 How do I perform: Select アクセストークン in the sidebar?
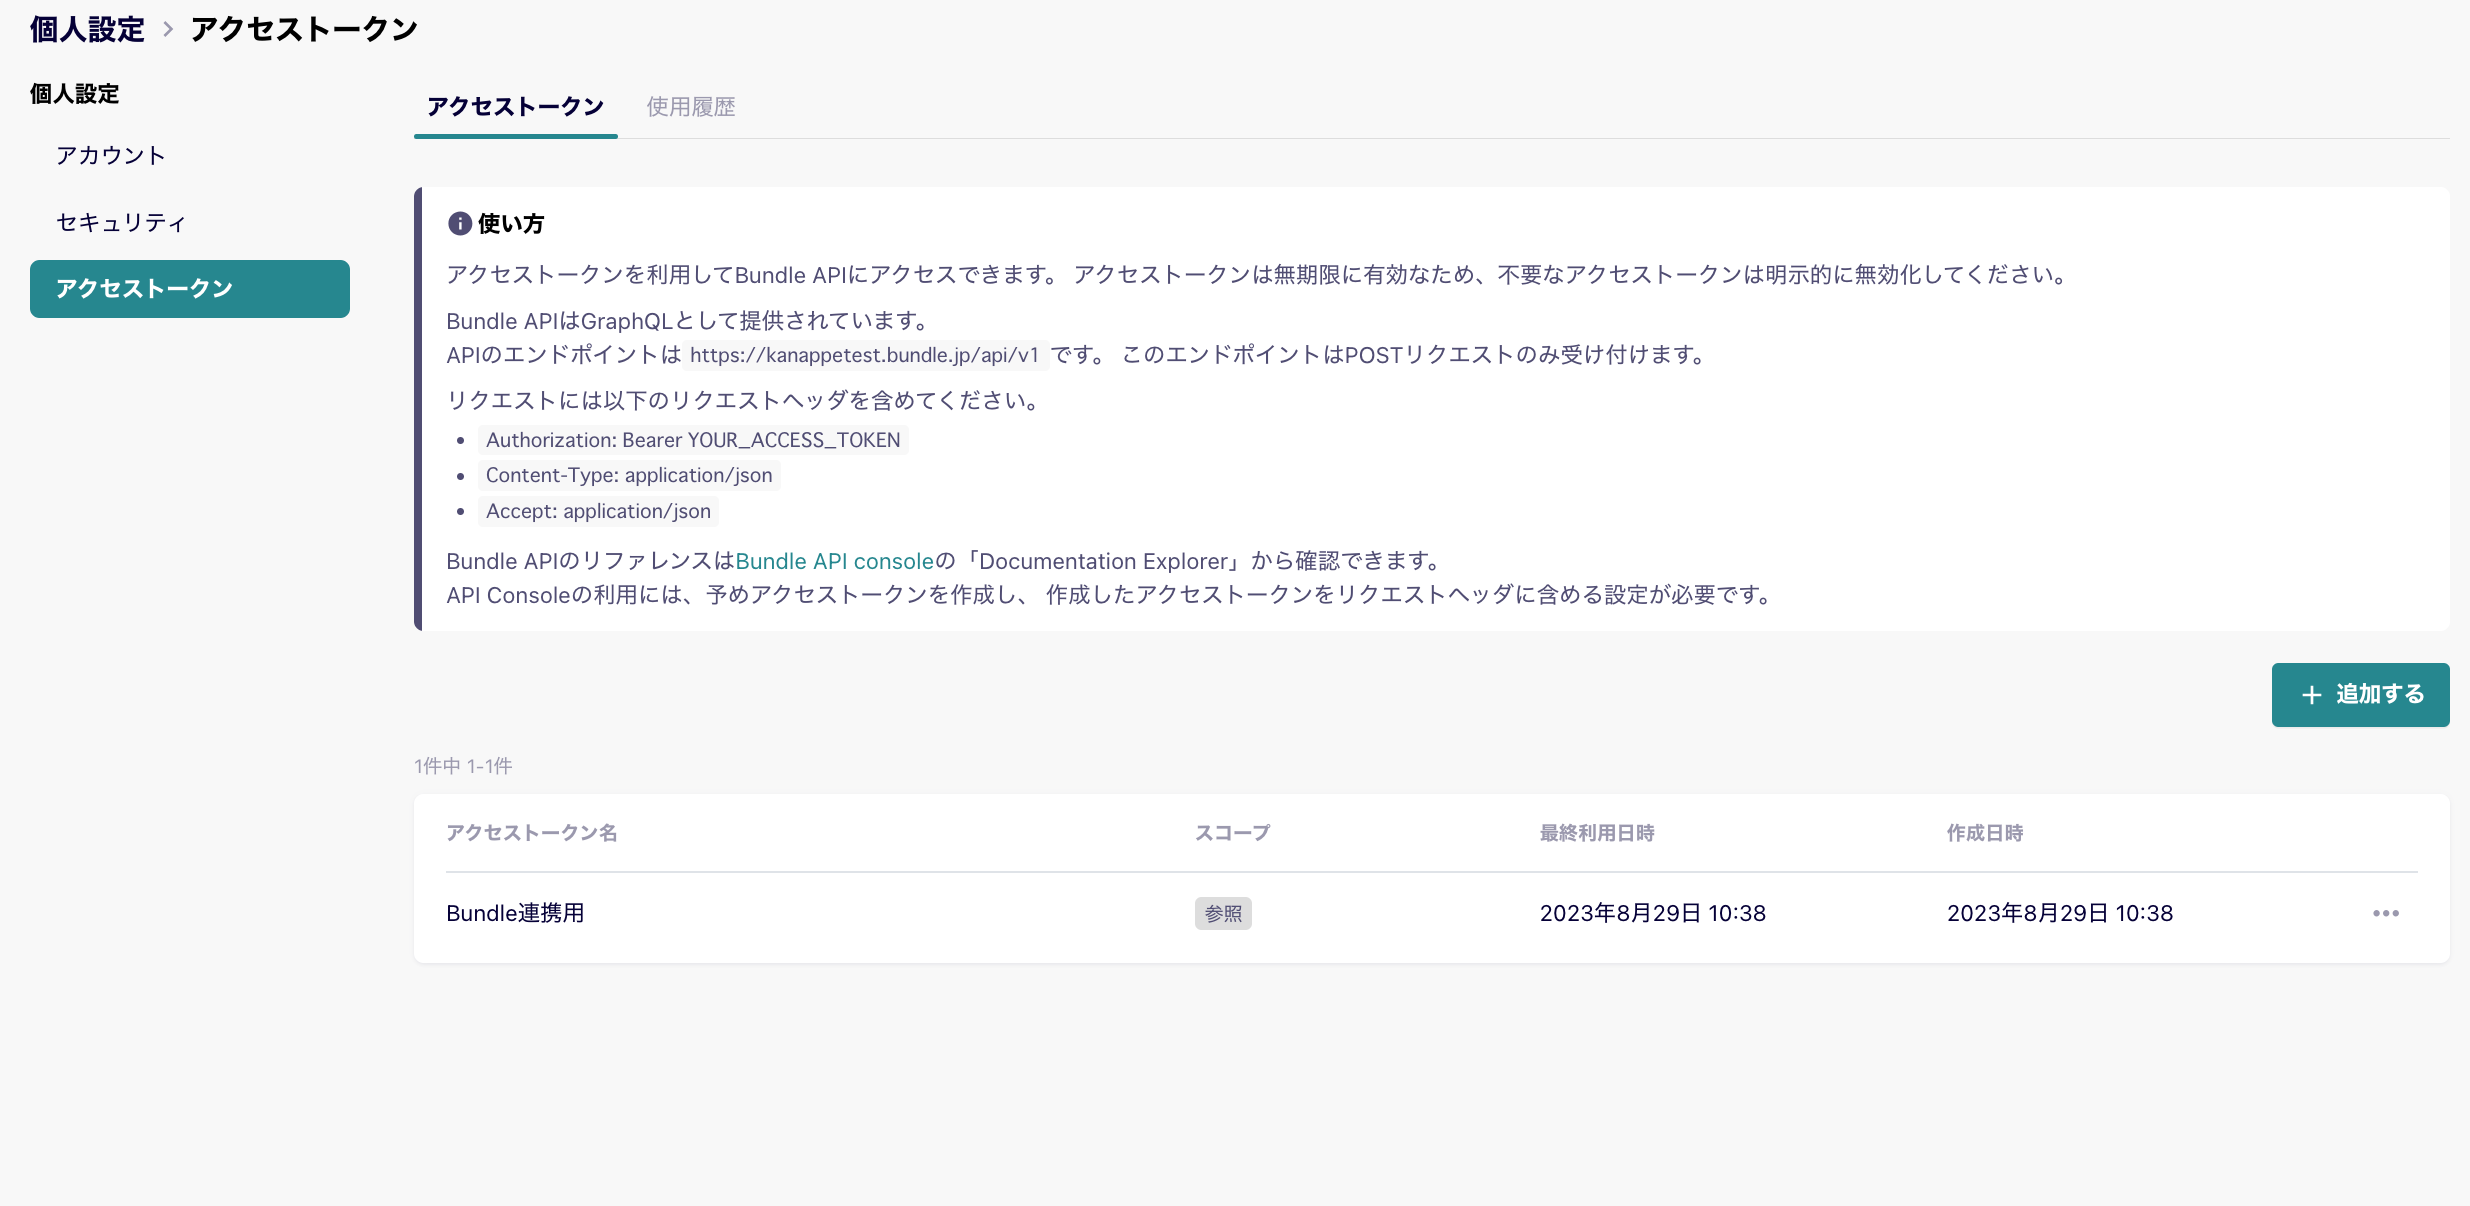tap(189, 289)
